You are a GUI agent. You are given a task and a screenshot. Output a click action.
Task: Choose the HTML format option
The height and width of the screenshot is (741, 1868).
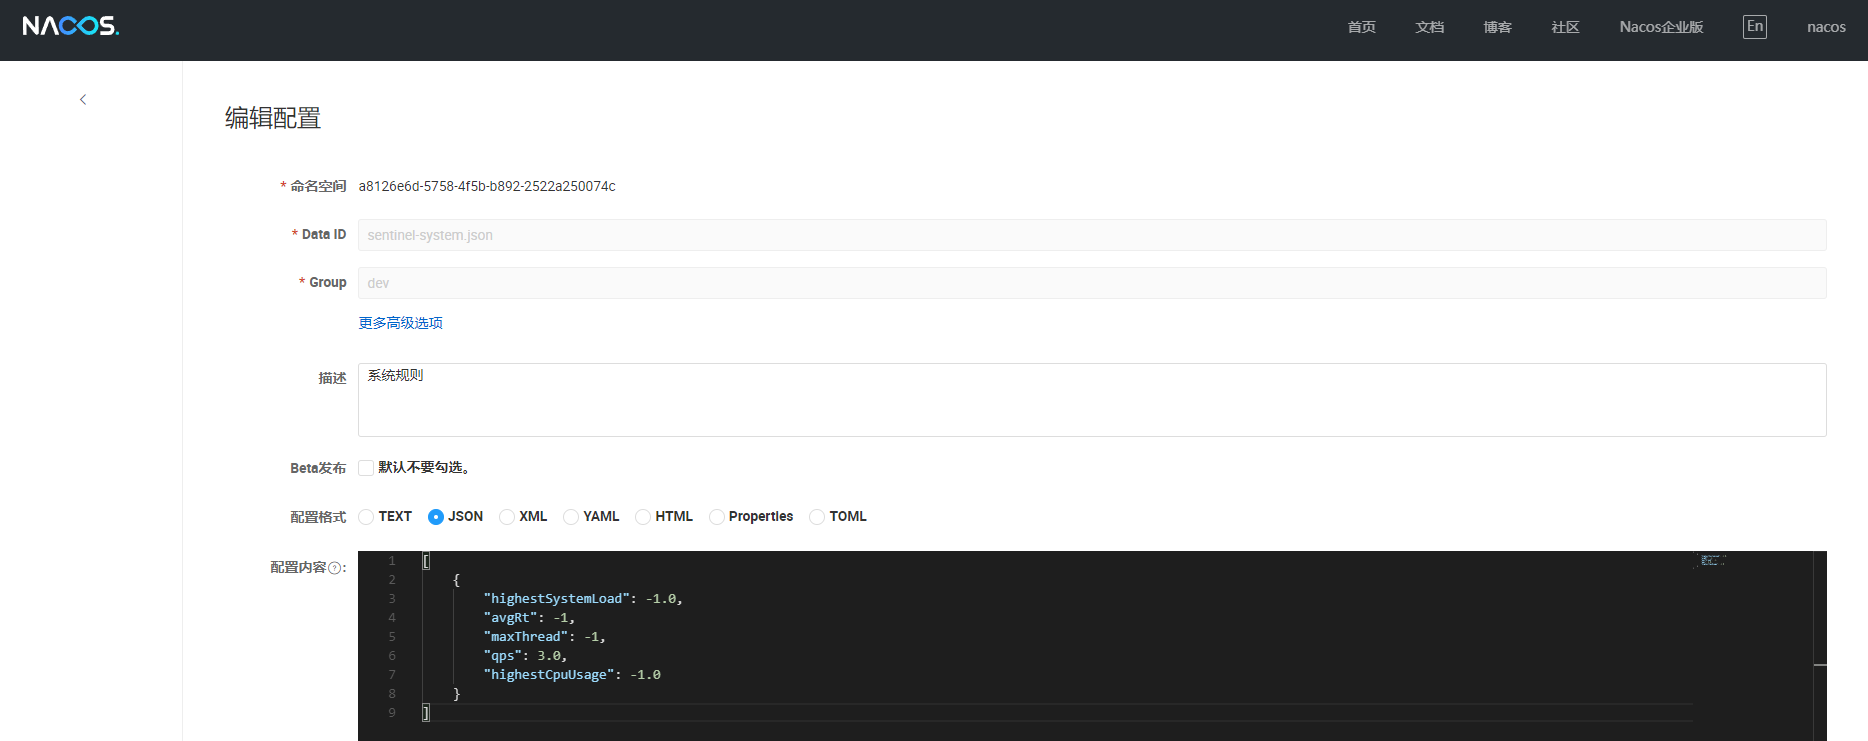tap(643, 517)
